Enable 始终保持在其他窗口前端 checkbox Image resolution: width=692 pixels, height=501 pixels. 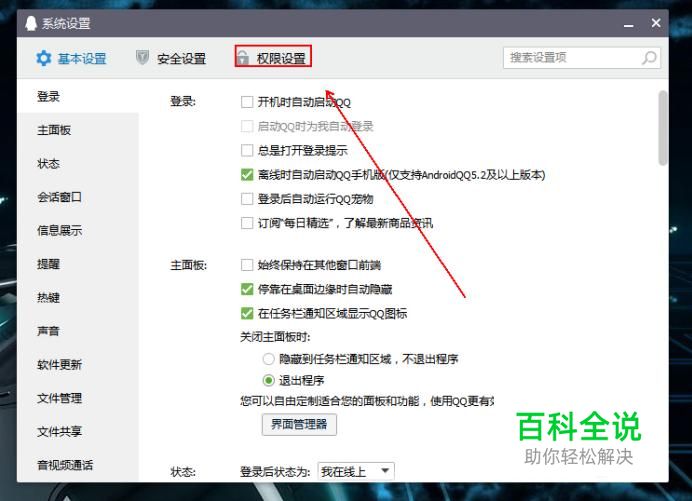(247, 265)
